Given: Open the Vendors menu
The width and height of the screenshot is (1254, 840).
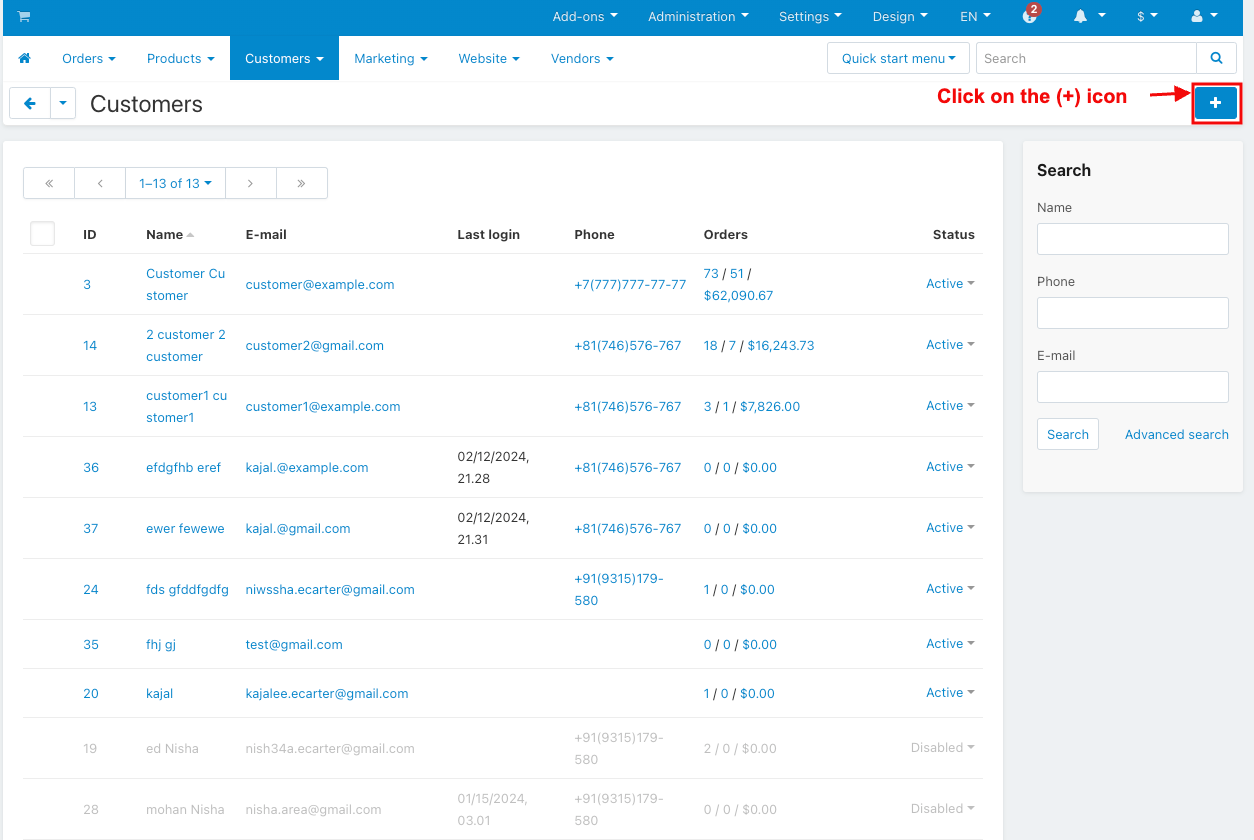Looking at the screenshot, I should point(582,58).
